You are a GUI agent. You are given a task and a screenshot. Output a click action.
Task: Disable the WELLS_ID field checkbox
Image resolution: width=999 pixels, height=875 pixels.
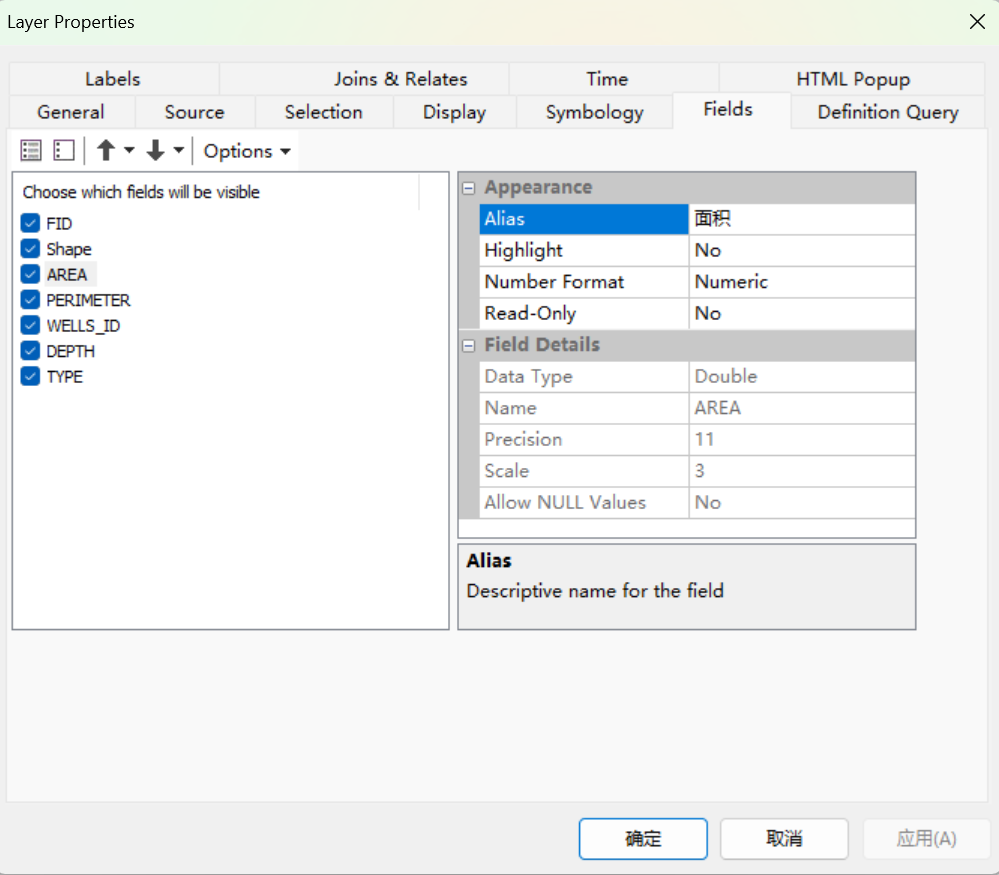coord(30,325)
